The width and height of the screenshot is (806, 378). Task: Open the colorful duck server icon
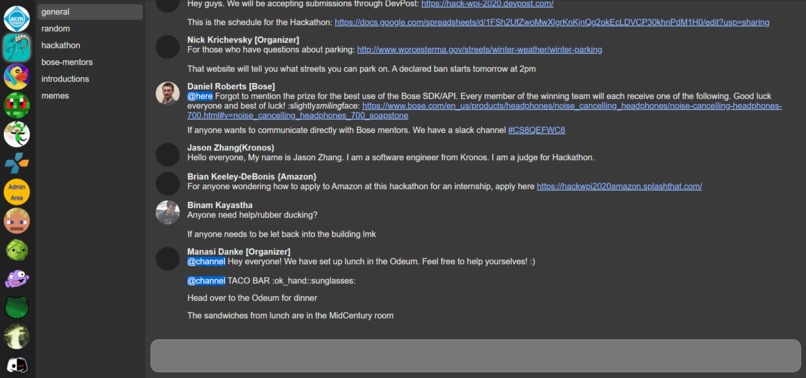(x=17, y=77)
